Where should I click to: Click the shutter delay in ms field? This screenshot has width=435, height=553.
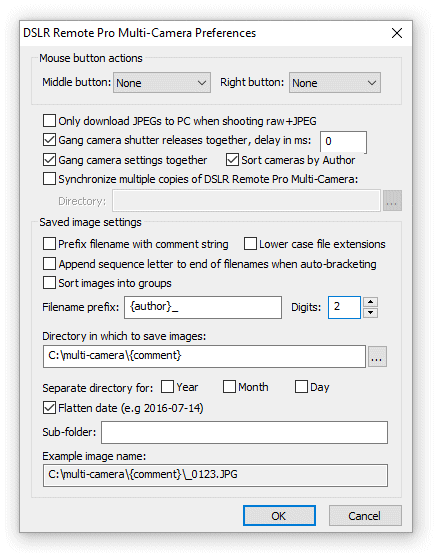click(343, 142)
